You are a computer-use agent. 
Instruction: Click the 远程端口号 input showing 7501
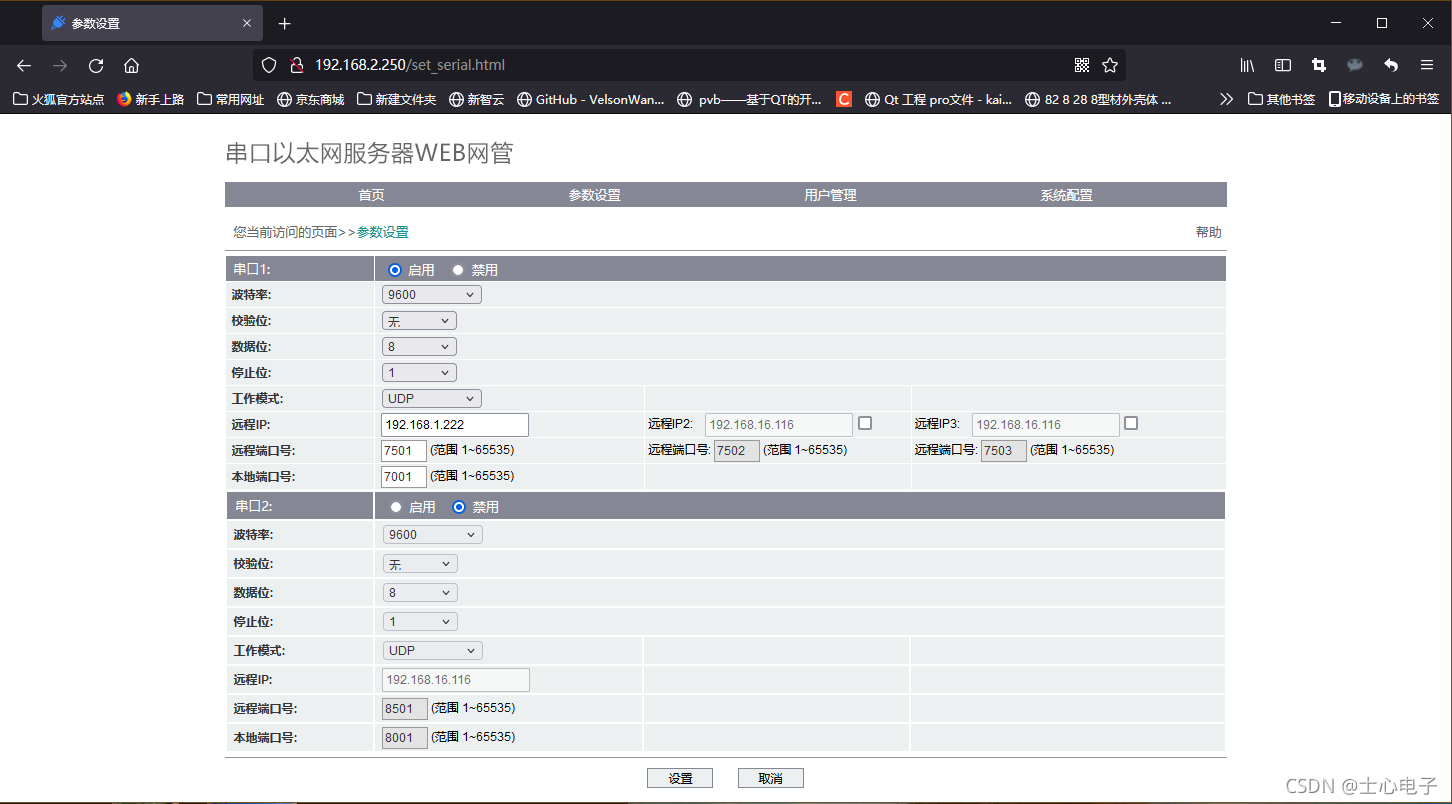(403, 450)
